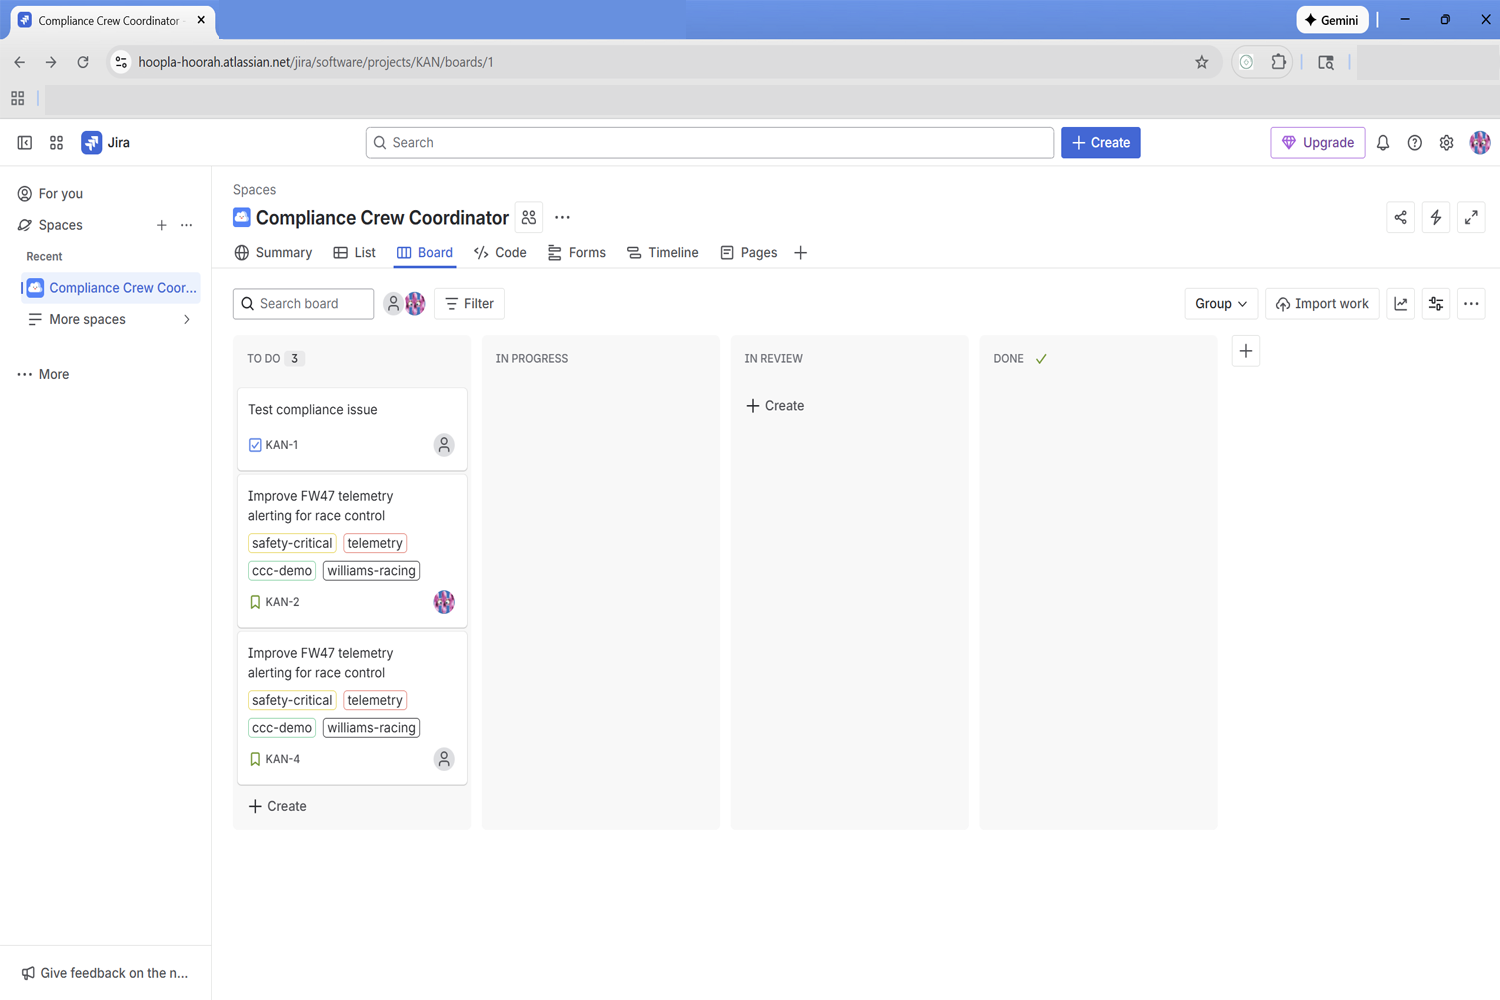Collapse the Jira sidebar panel icon

pos(25,143)
